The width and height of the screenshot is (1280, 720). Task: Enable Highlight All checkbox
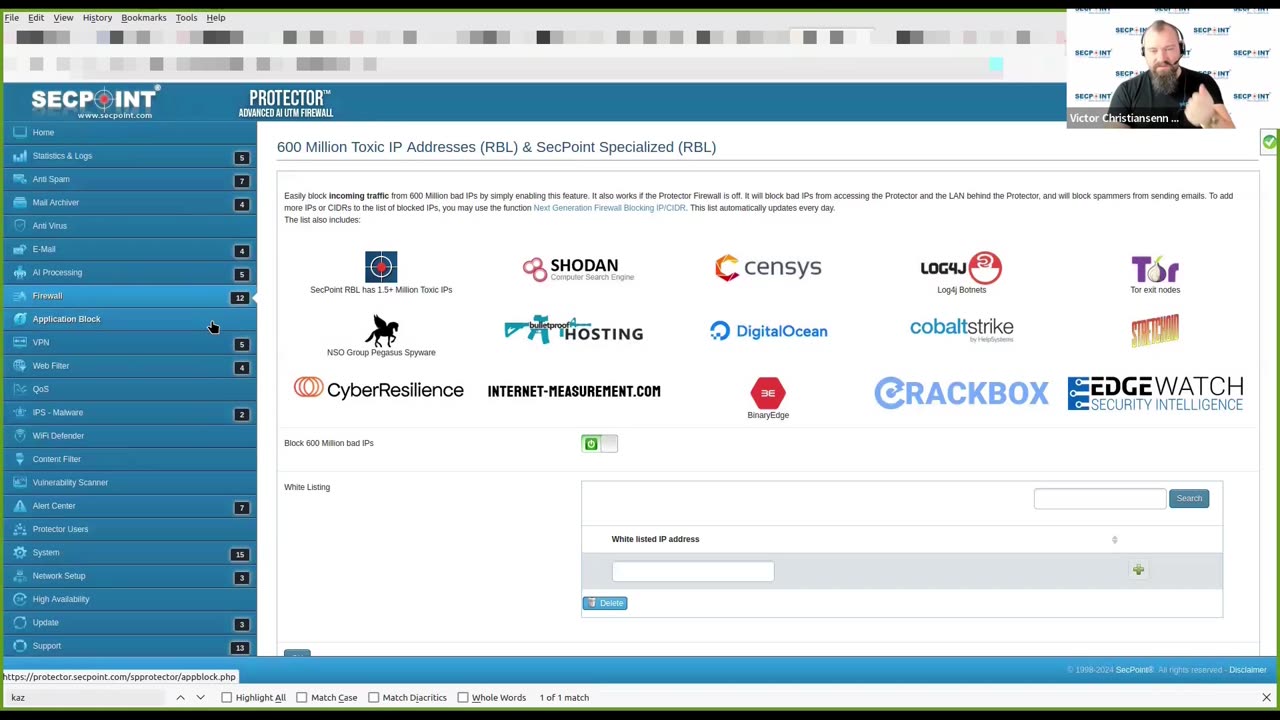click(x=227, y=698)
